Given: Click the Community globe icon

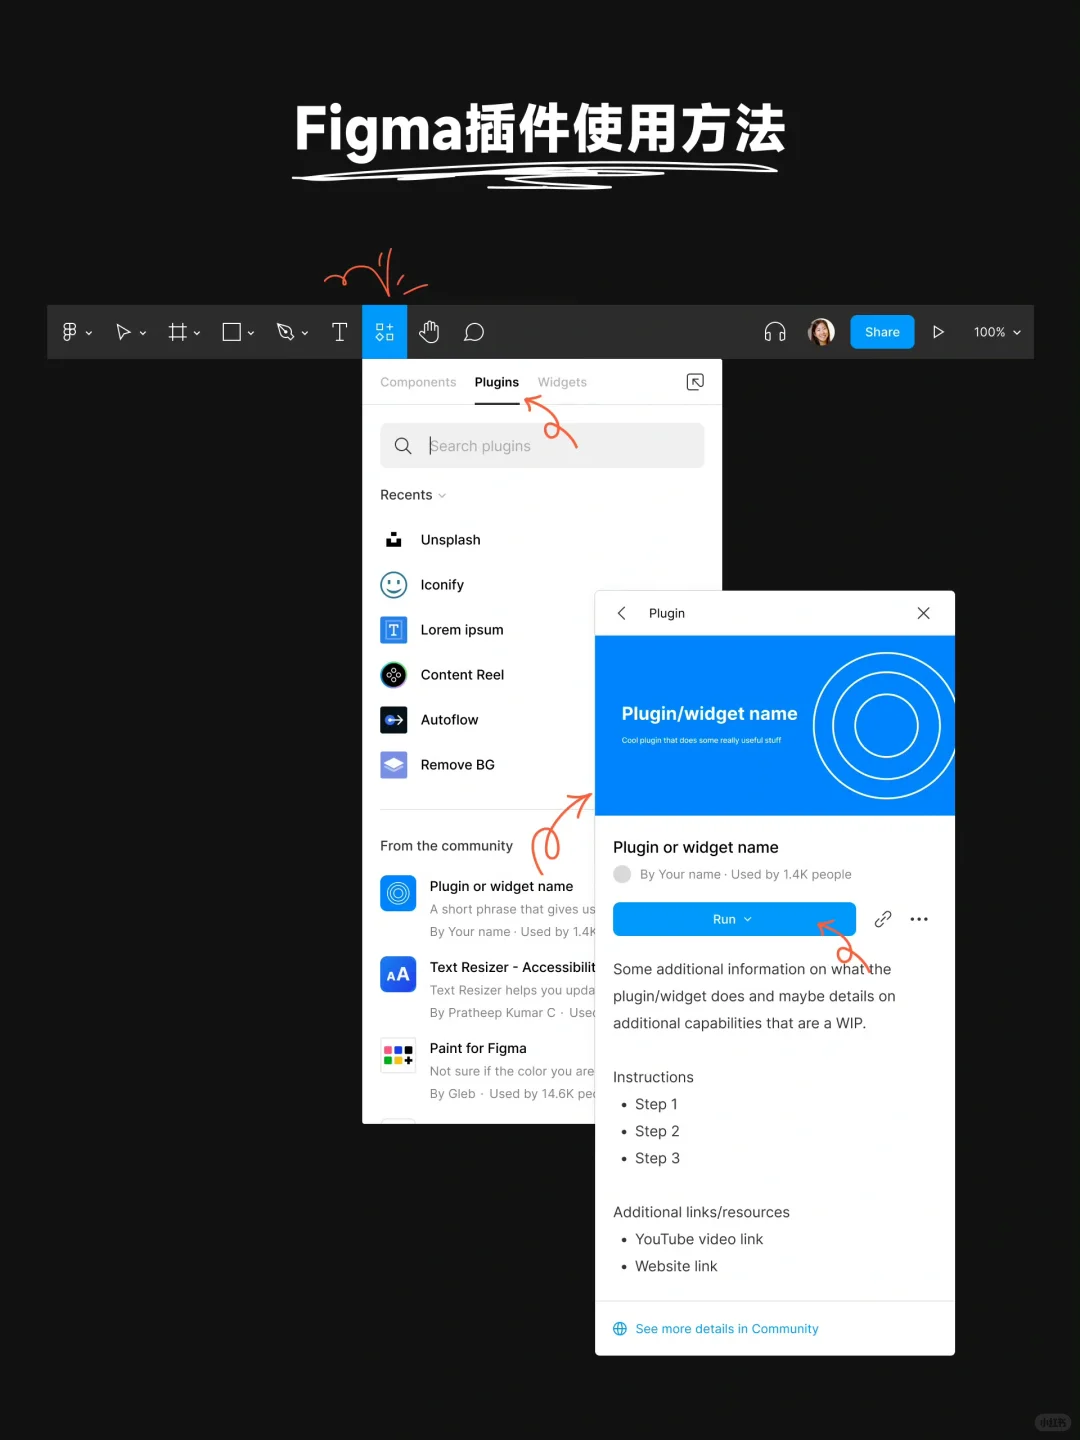Looking at the screenshot, I should (x=620, y=1329).
